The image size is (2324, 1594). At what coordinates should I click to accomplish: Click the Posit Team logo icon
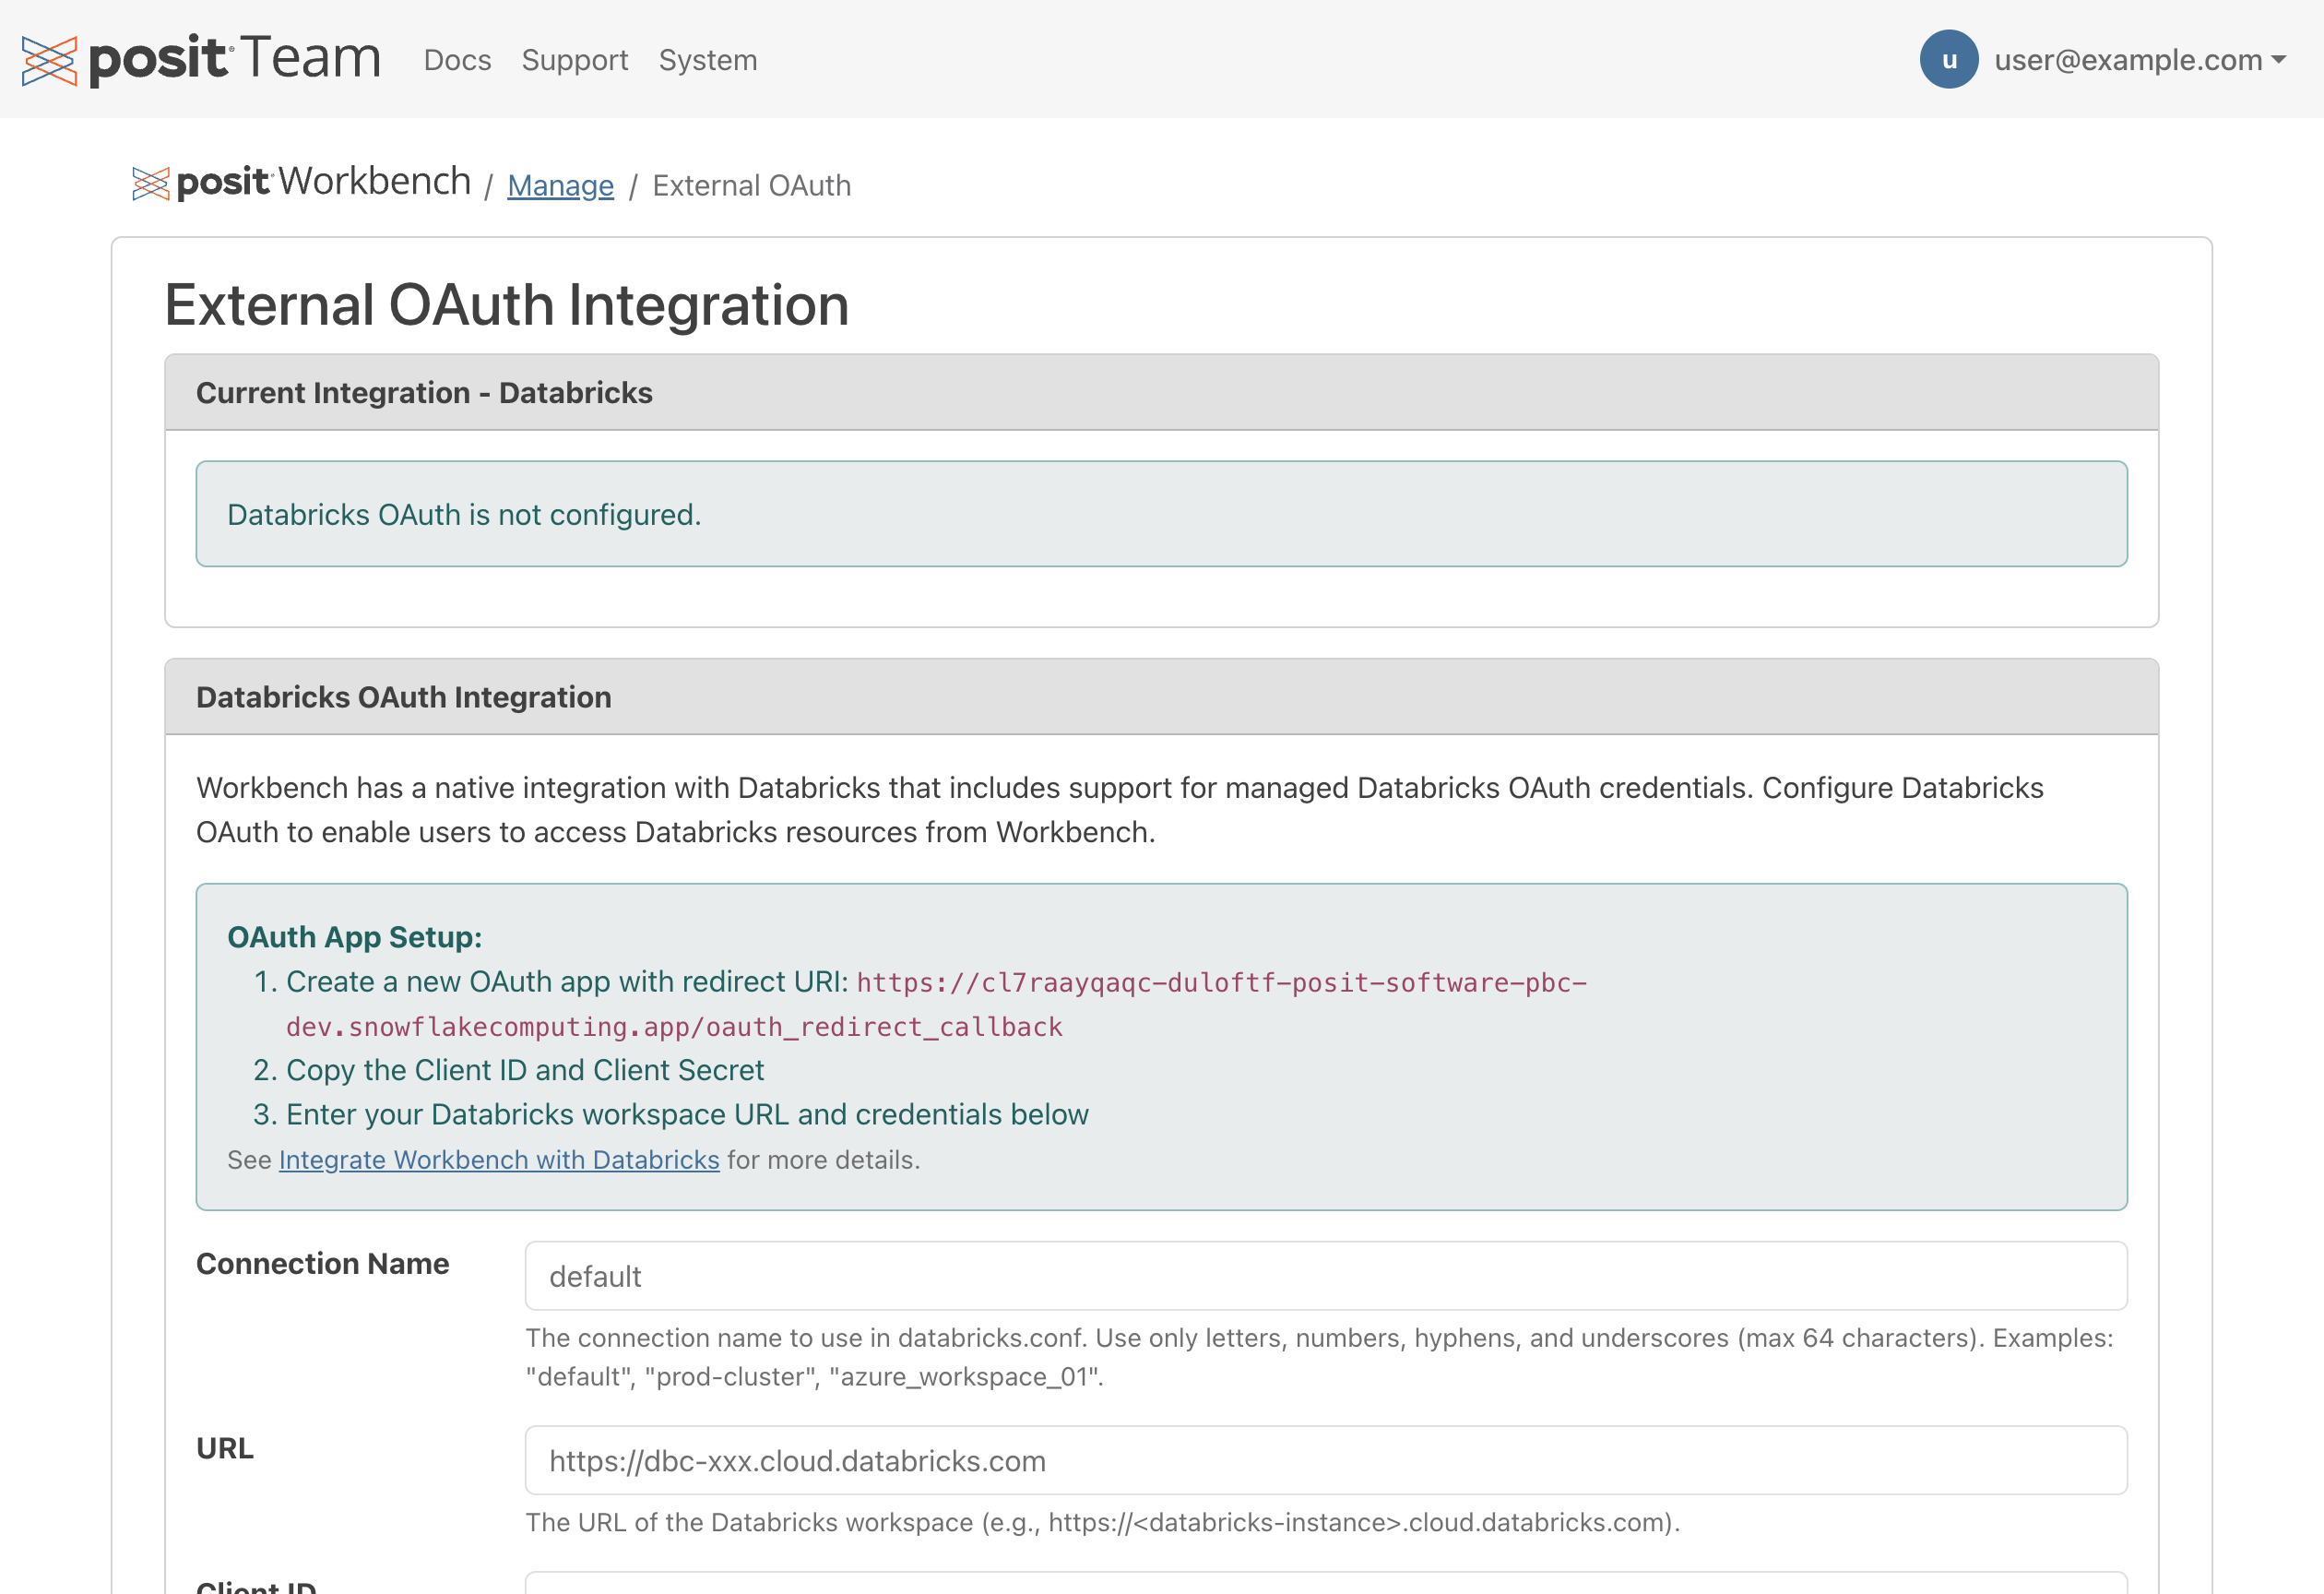49,60
